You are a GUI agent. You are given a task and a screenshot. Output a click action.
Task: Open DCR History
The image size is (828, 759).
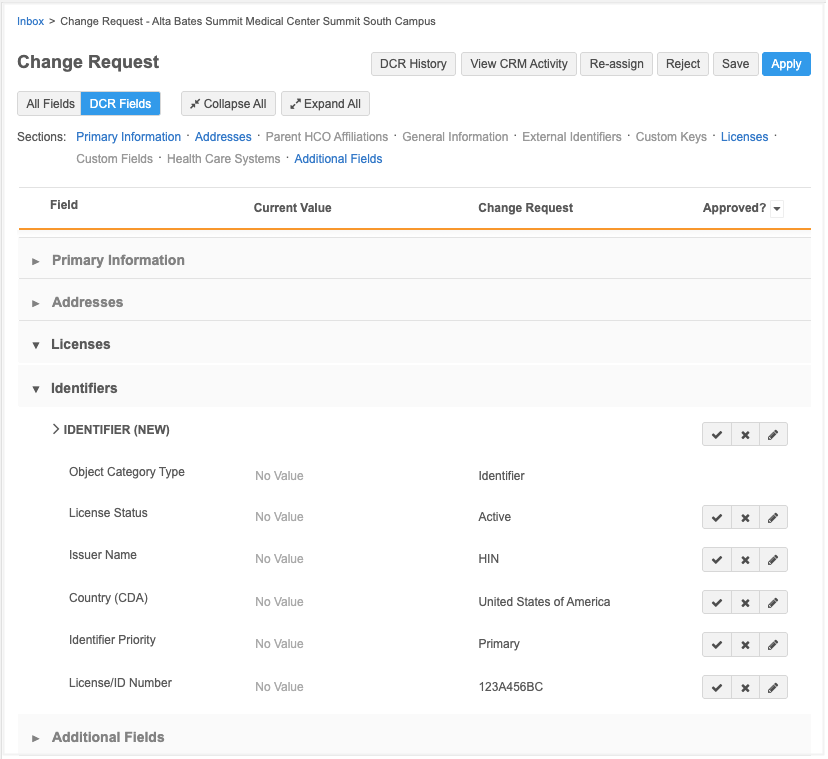pos(413,64)
